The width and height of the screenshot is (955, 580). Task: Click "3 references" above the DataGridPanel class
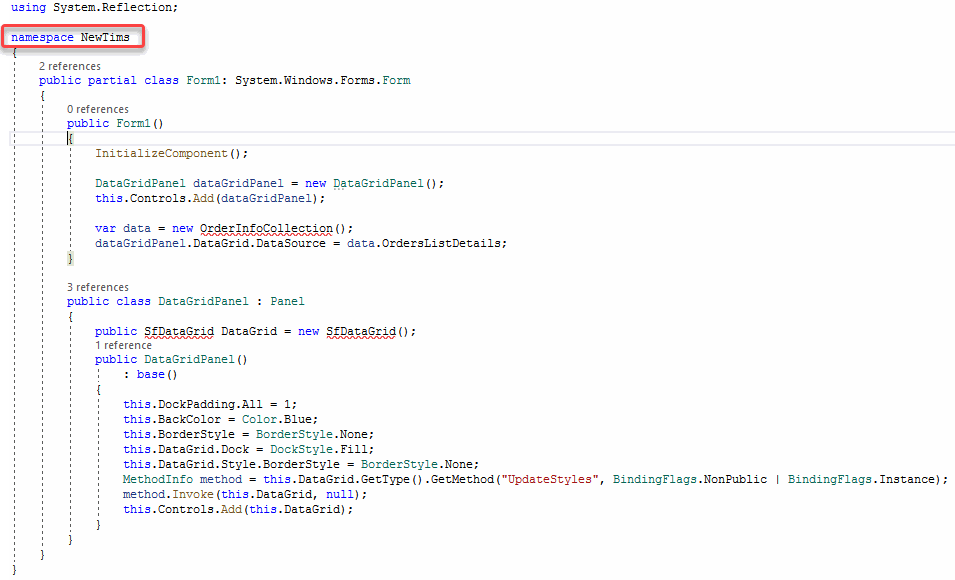98,287
